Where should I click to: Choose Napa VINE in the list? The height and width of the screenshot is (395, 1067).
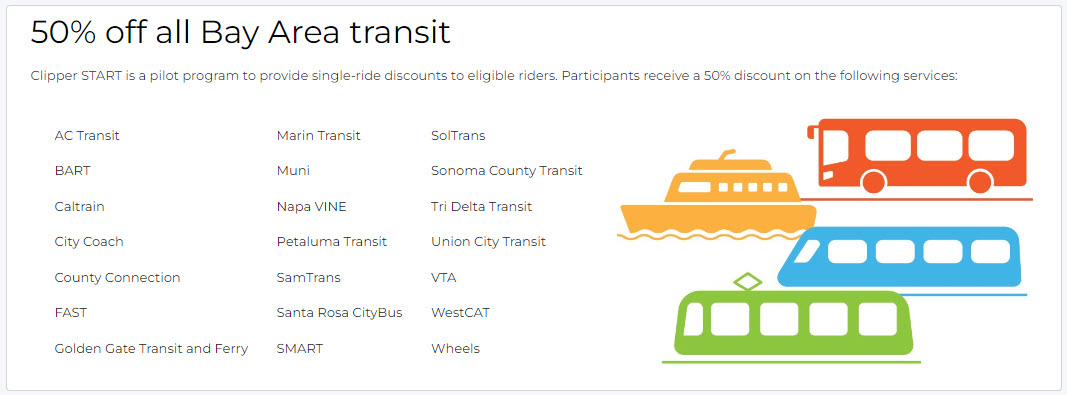coord(312,206)
